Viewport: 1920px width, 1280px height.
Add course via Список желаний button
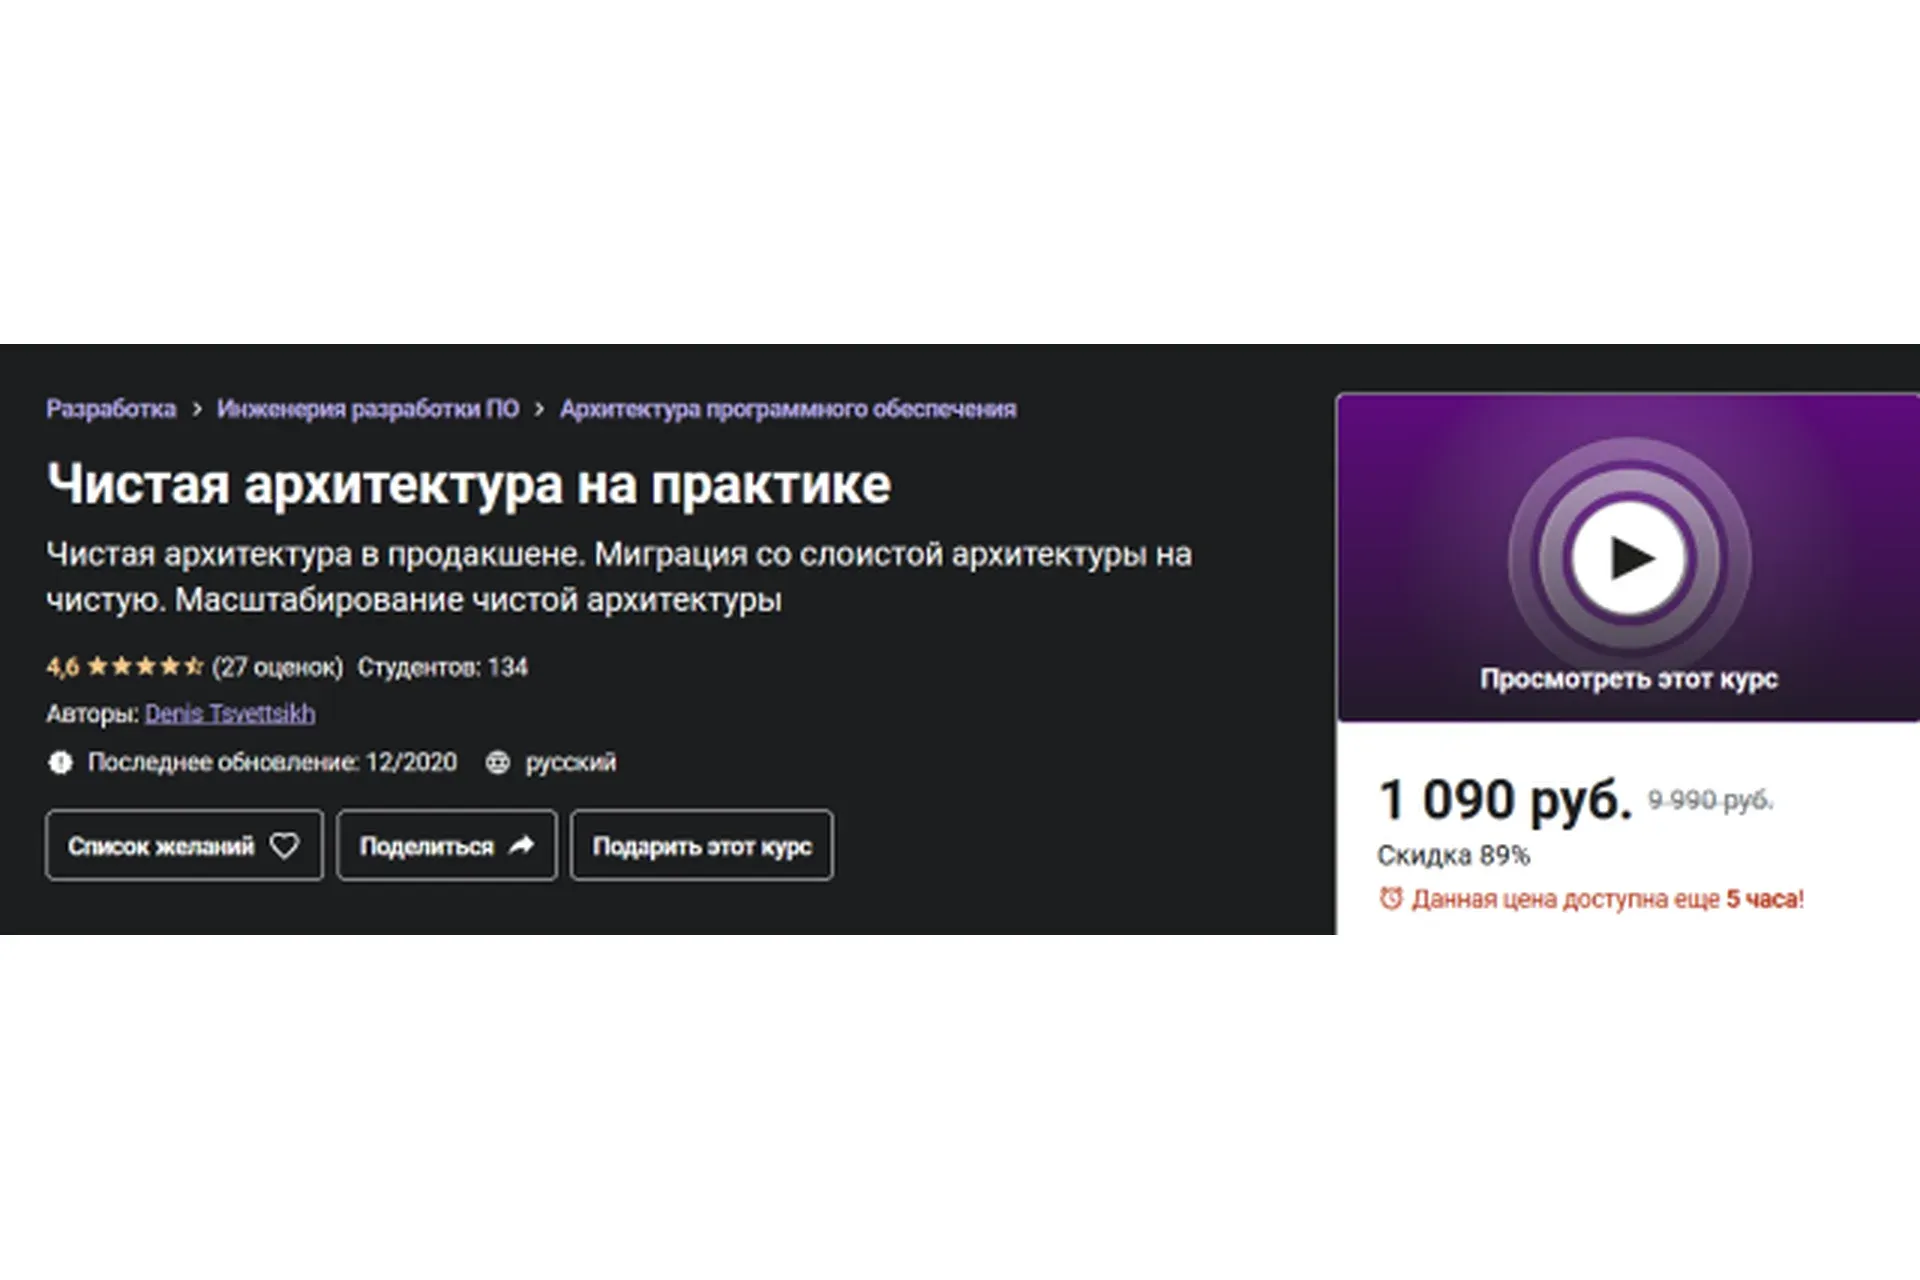184,846
